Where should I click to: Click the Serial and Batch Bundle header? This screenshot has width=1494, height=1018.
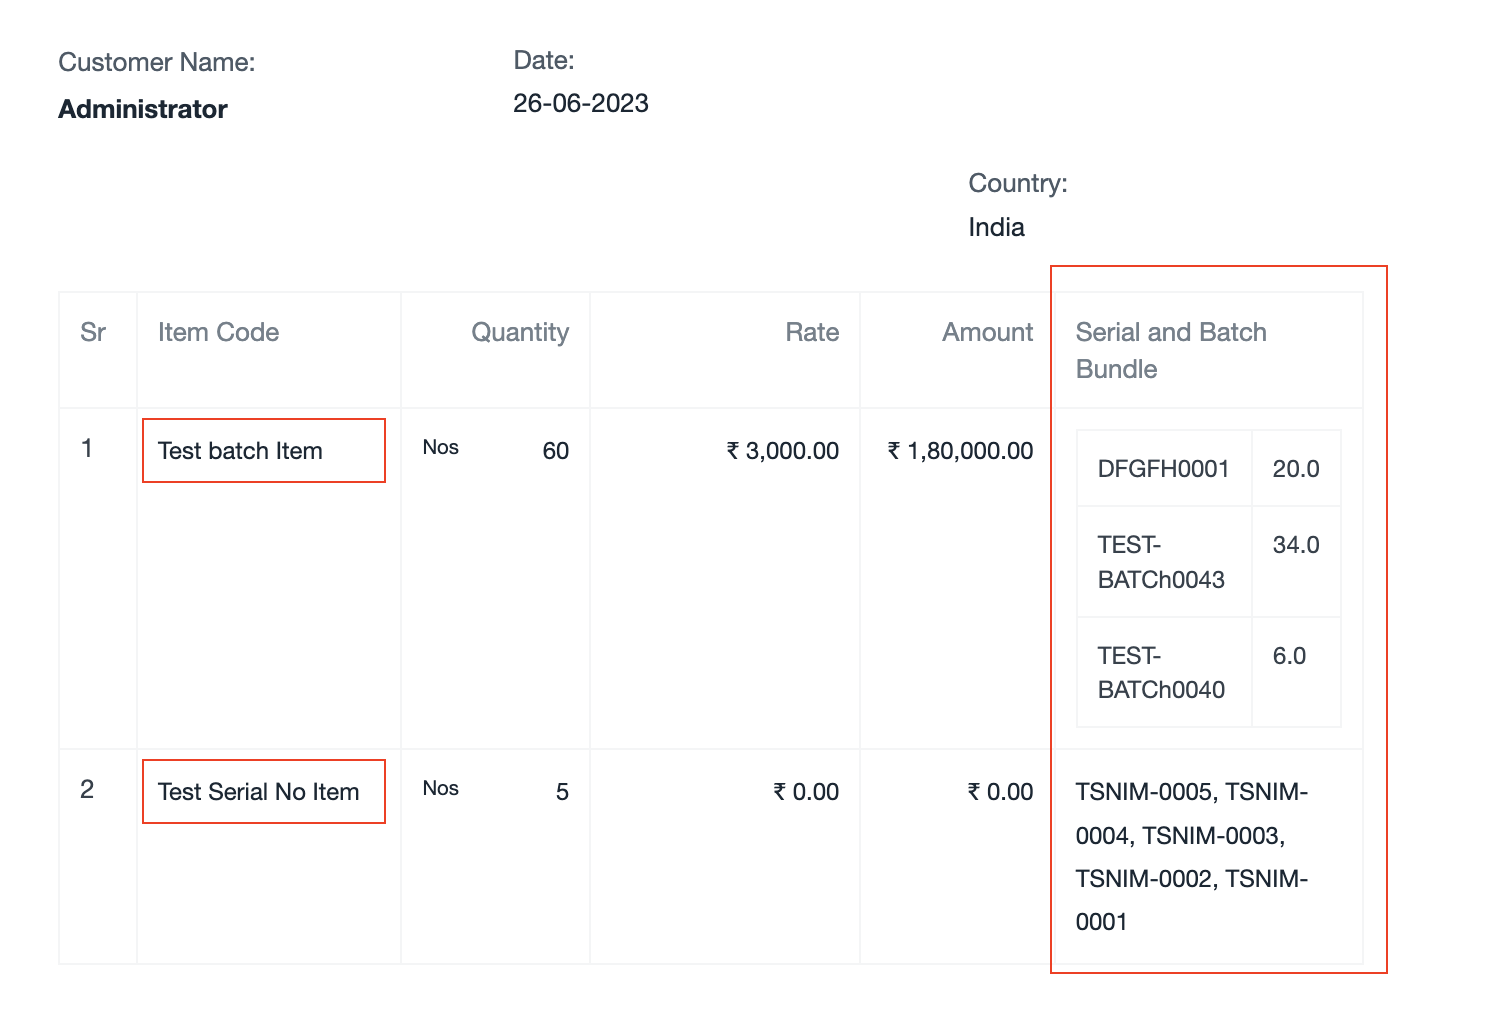pos(1170,350)
